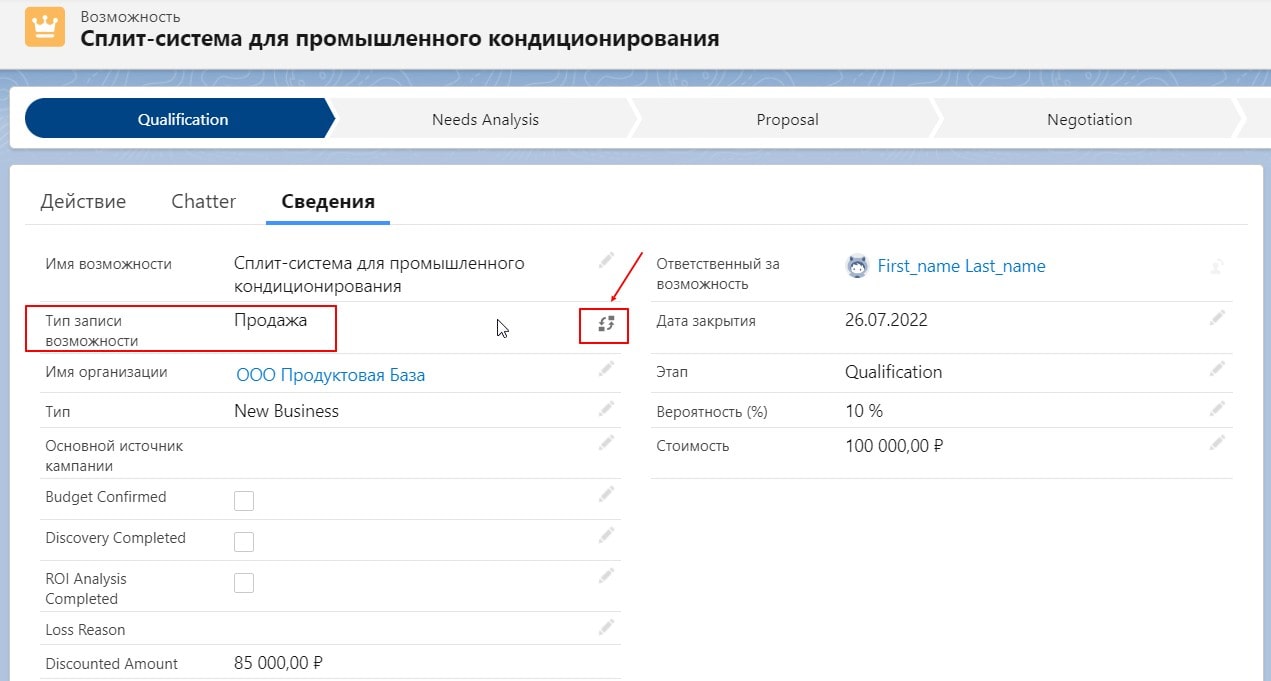Click the owner avatar icon

coord(857,266)
